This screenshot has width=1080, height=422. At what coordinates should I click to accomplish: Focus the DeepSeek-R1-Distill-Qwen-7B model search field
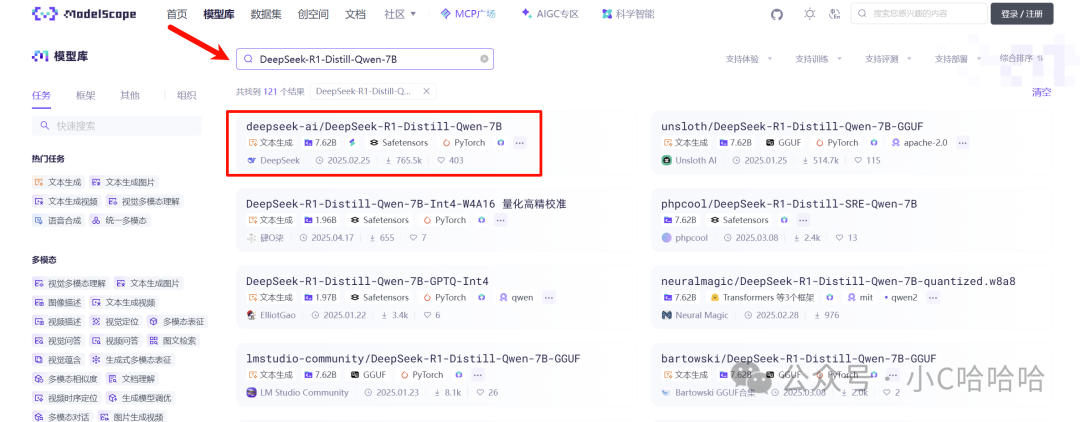[365, 59]
